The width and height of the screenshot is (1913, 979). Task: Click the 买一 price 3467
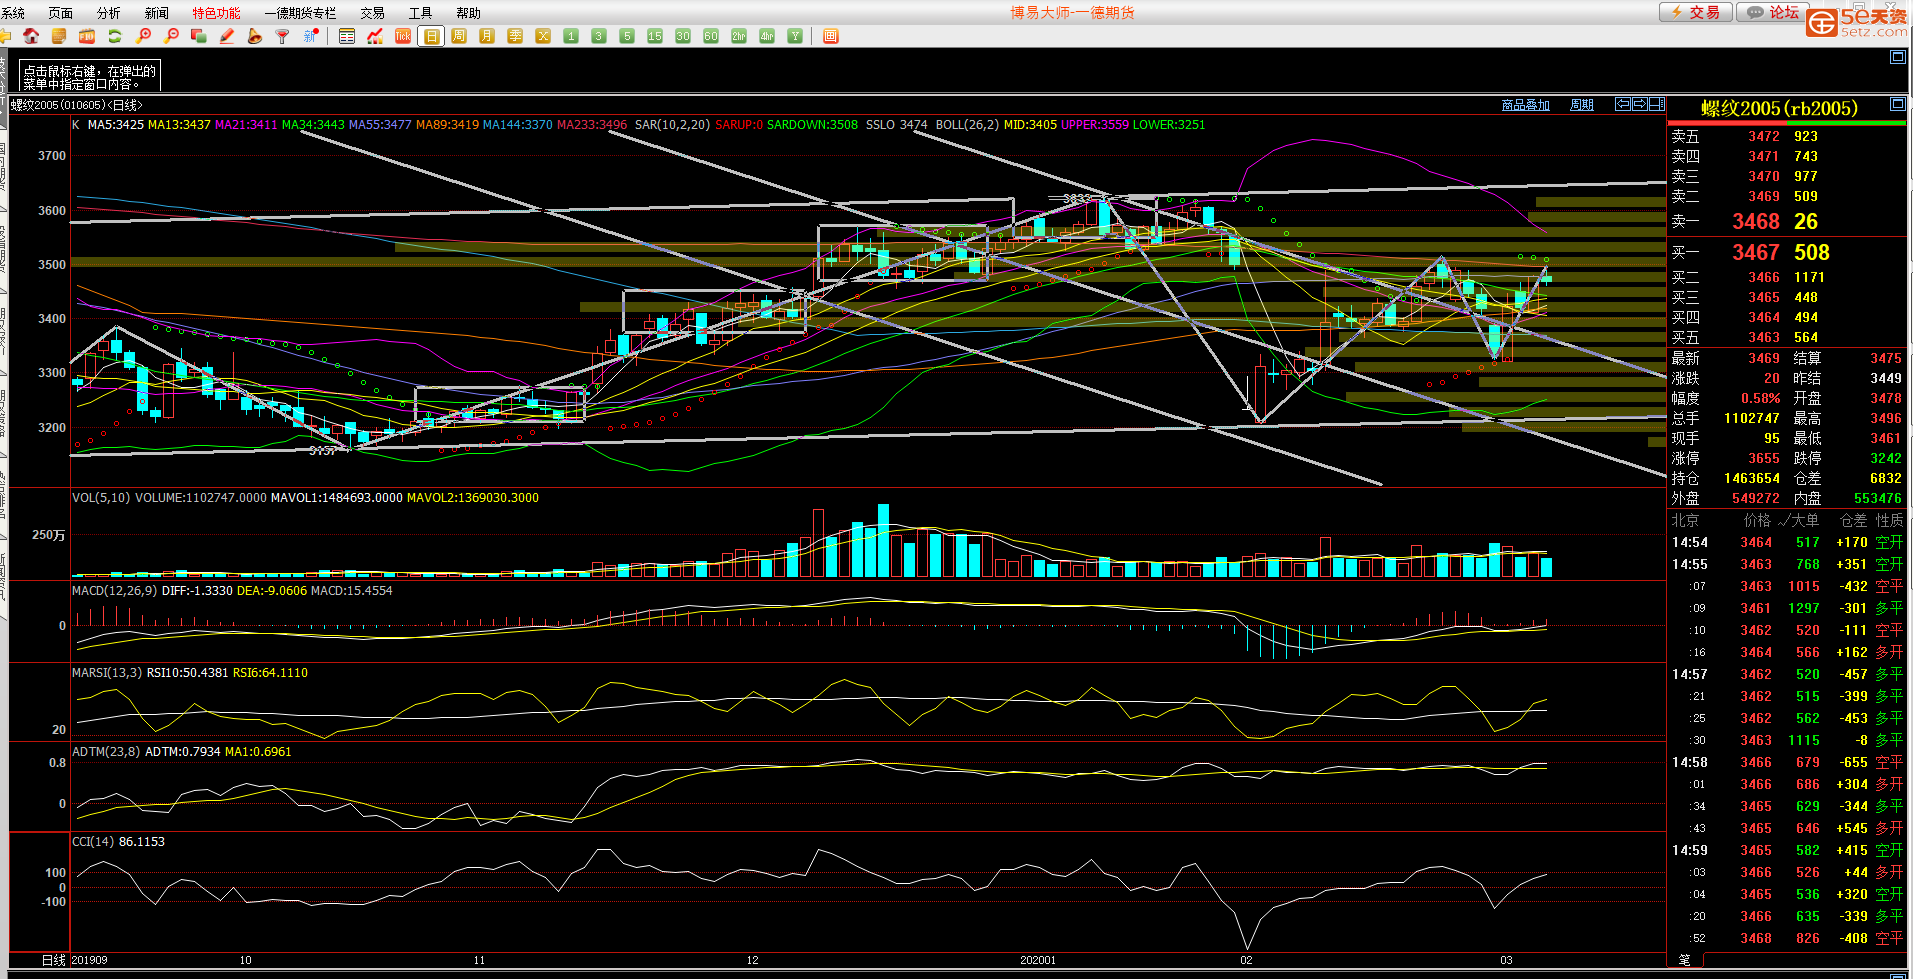coord(1756,253)
